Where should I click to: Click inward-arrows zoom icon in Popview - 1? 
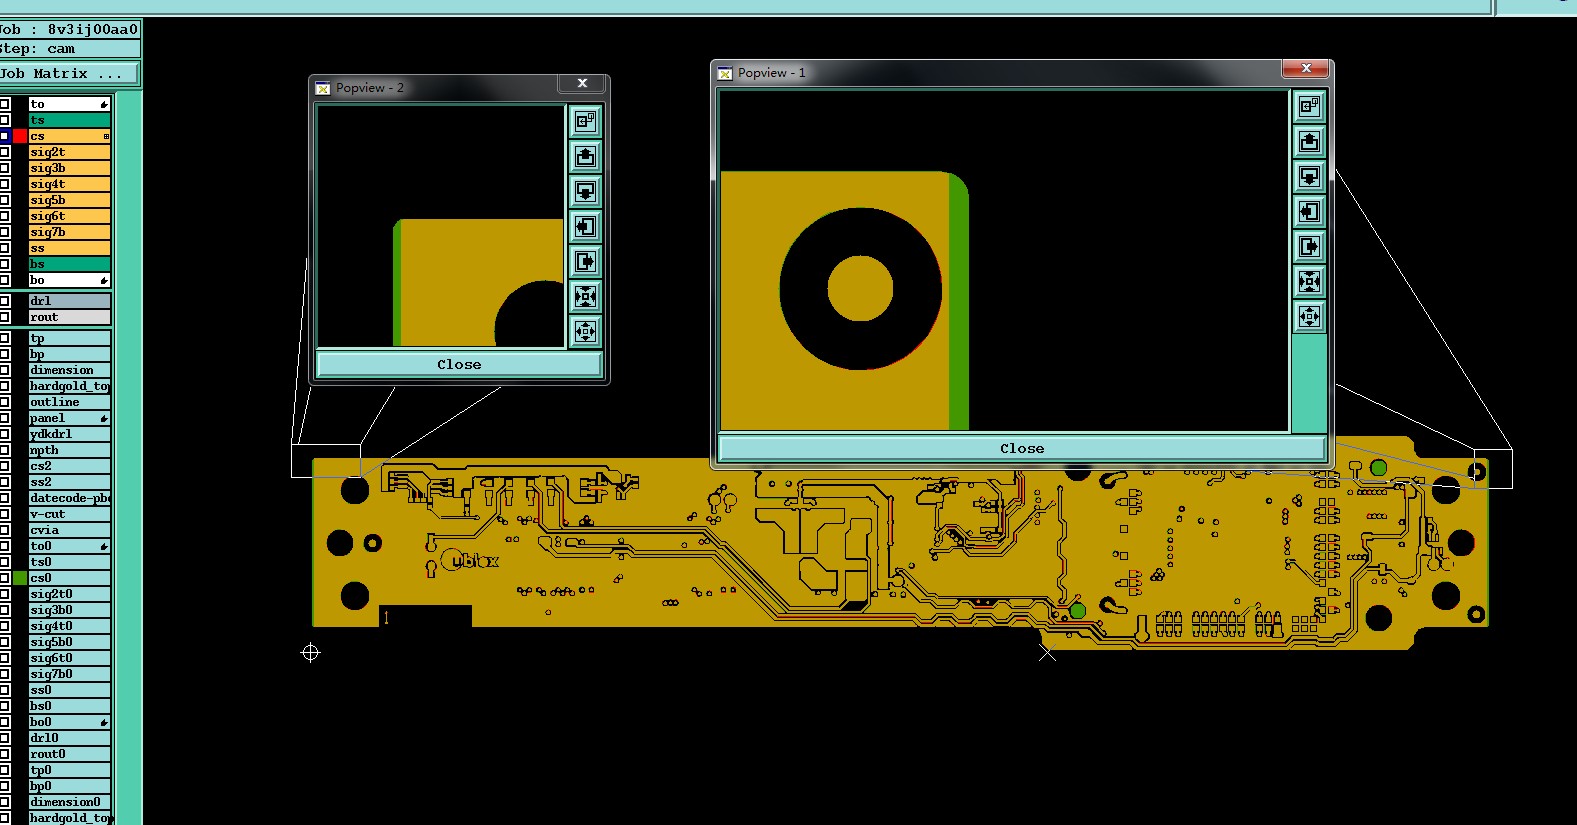1309,282
